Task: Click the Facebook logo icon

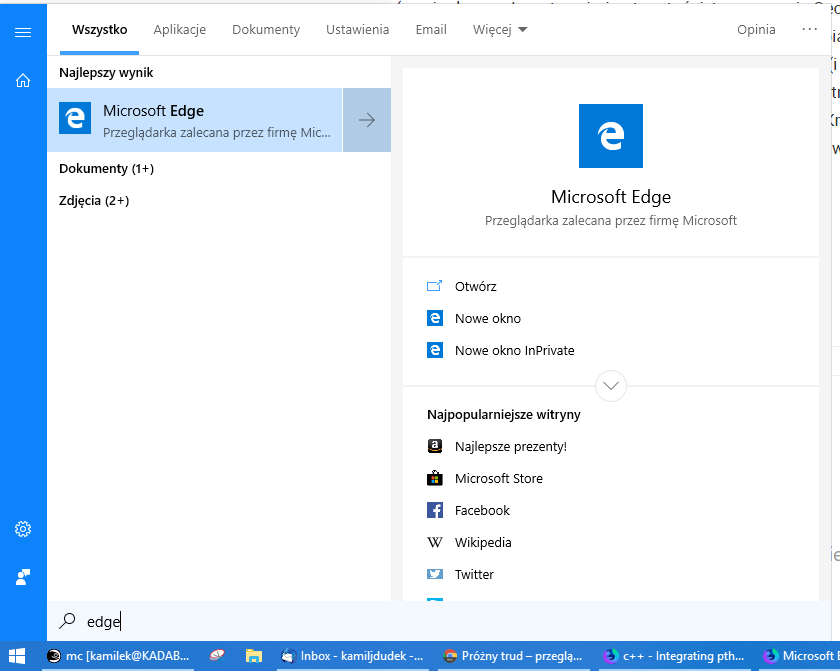Action: [435, 510]
